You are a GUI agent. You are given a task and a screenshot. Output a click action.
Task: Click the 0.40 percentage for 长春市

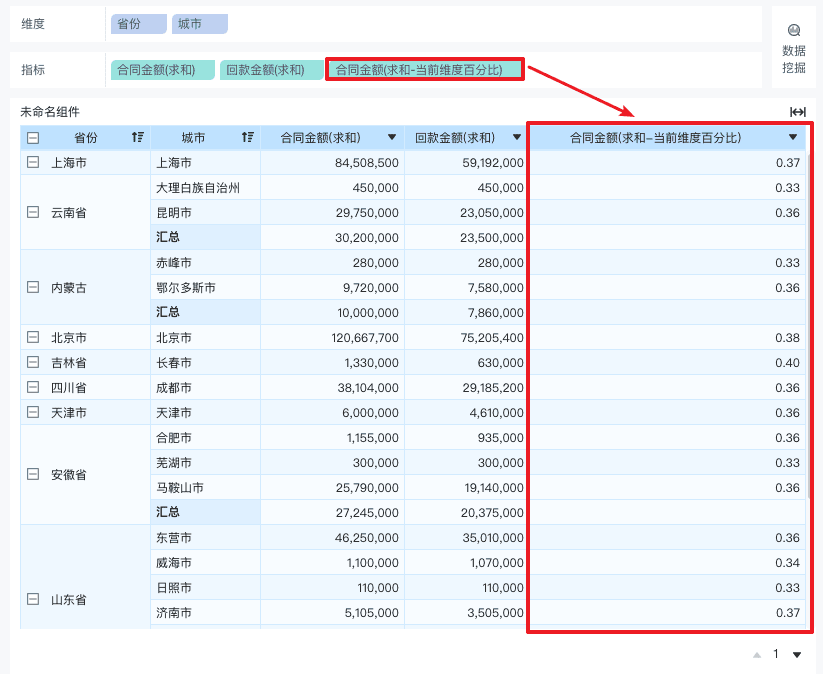click(787, 363)
